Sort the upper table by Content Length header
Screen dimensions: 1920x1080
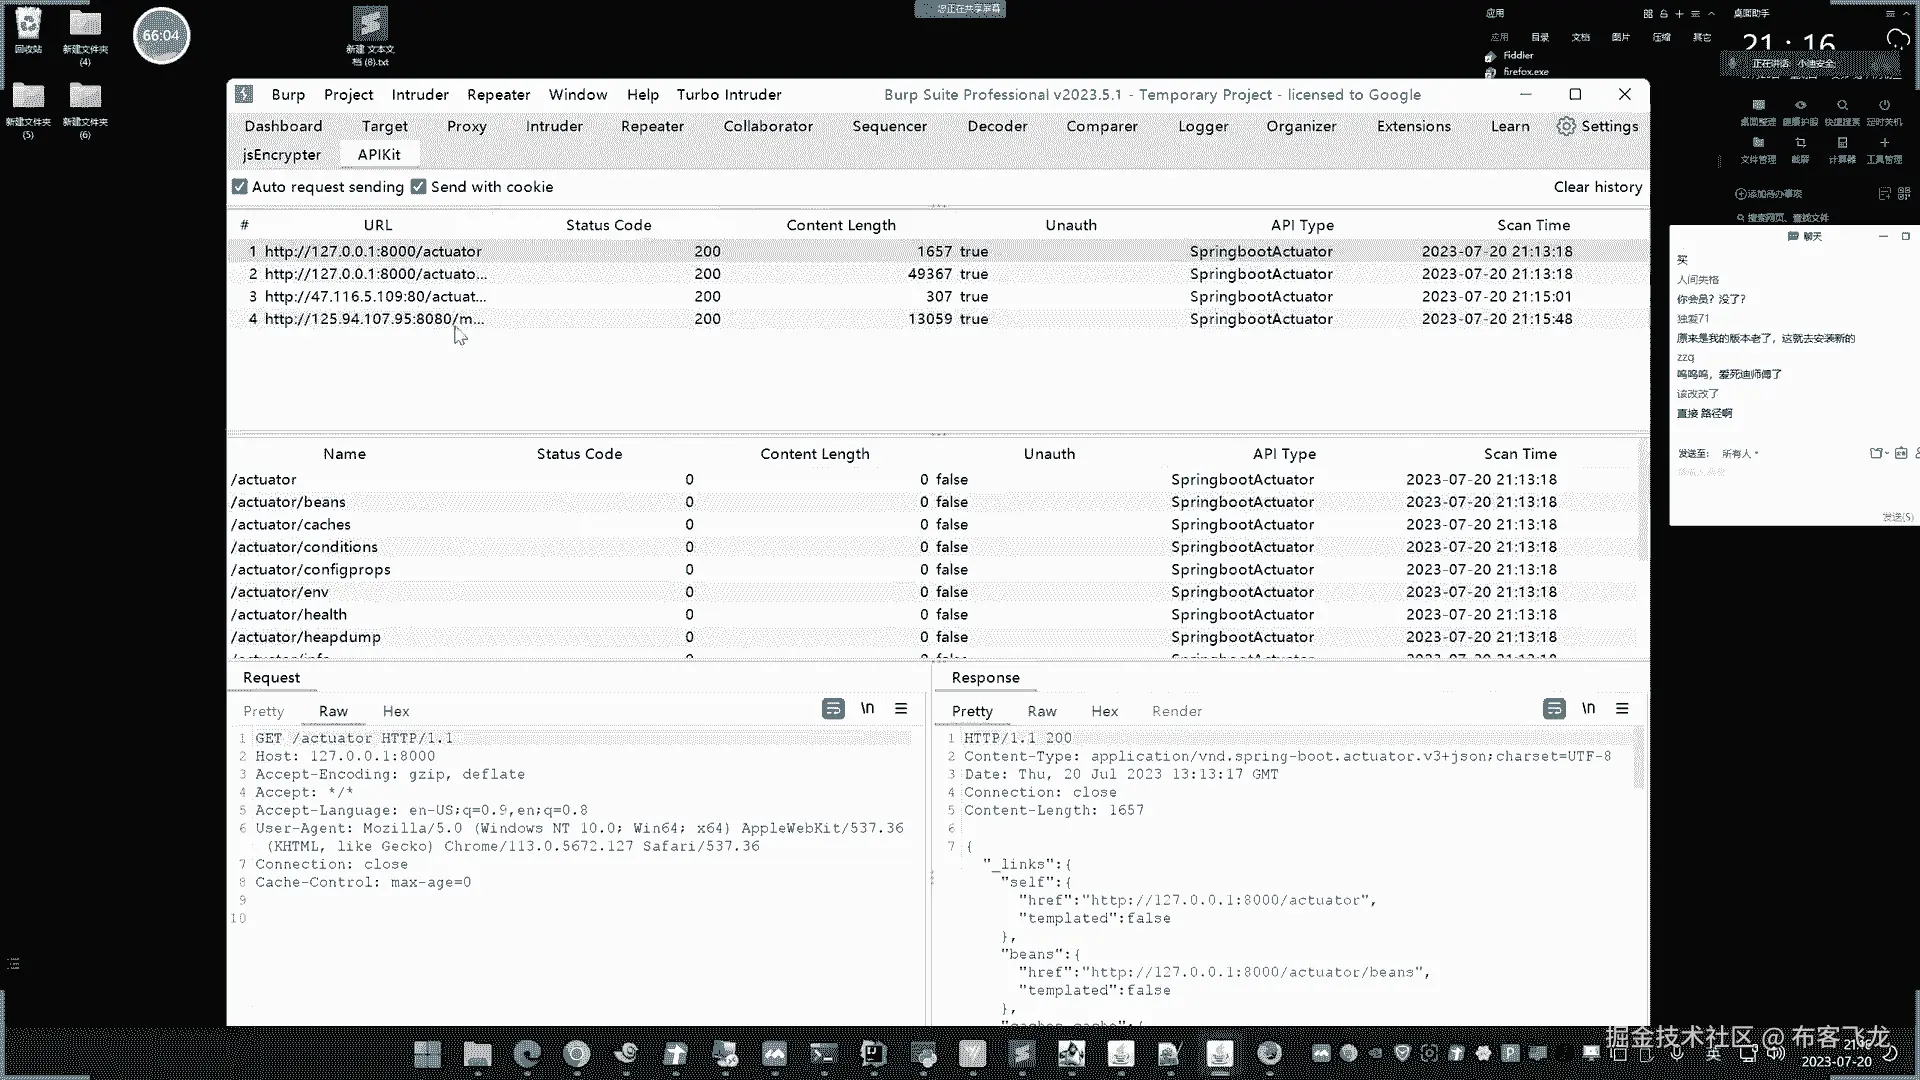(x=840, y=225)
